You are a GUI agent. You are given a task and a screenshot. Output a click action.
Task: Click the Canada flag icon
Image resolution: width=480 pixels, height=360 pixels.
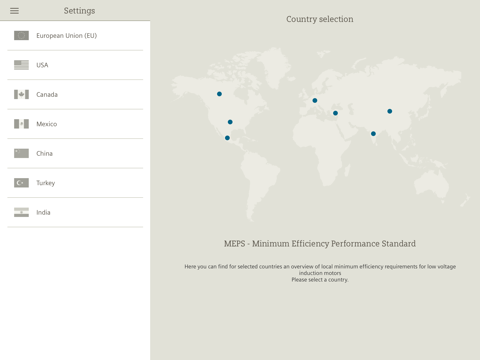21,94
